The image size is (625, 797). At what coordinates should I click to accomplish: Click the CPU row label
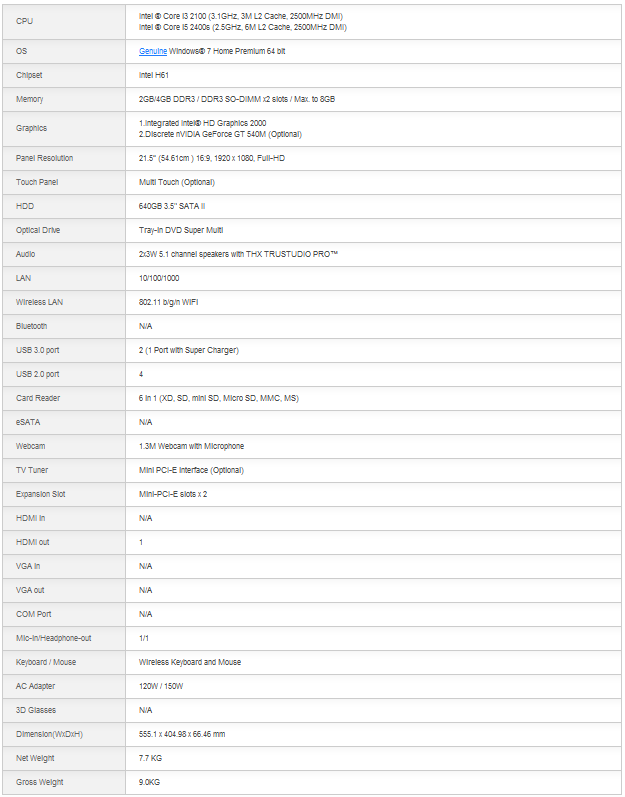click(x=24, y=21)
